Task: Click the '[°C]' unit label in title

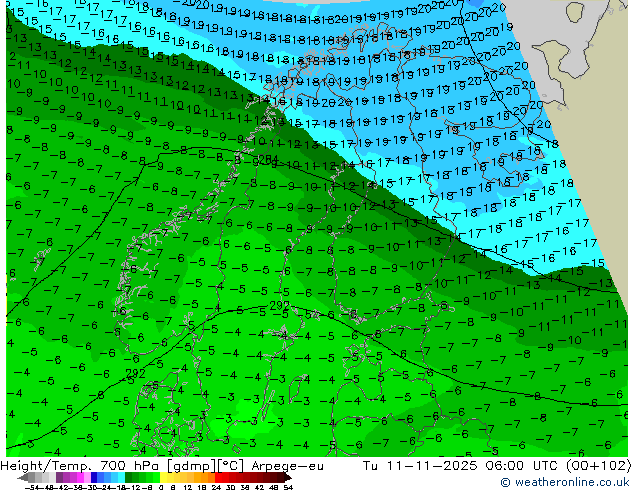Action: point(231,466)
